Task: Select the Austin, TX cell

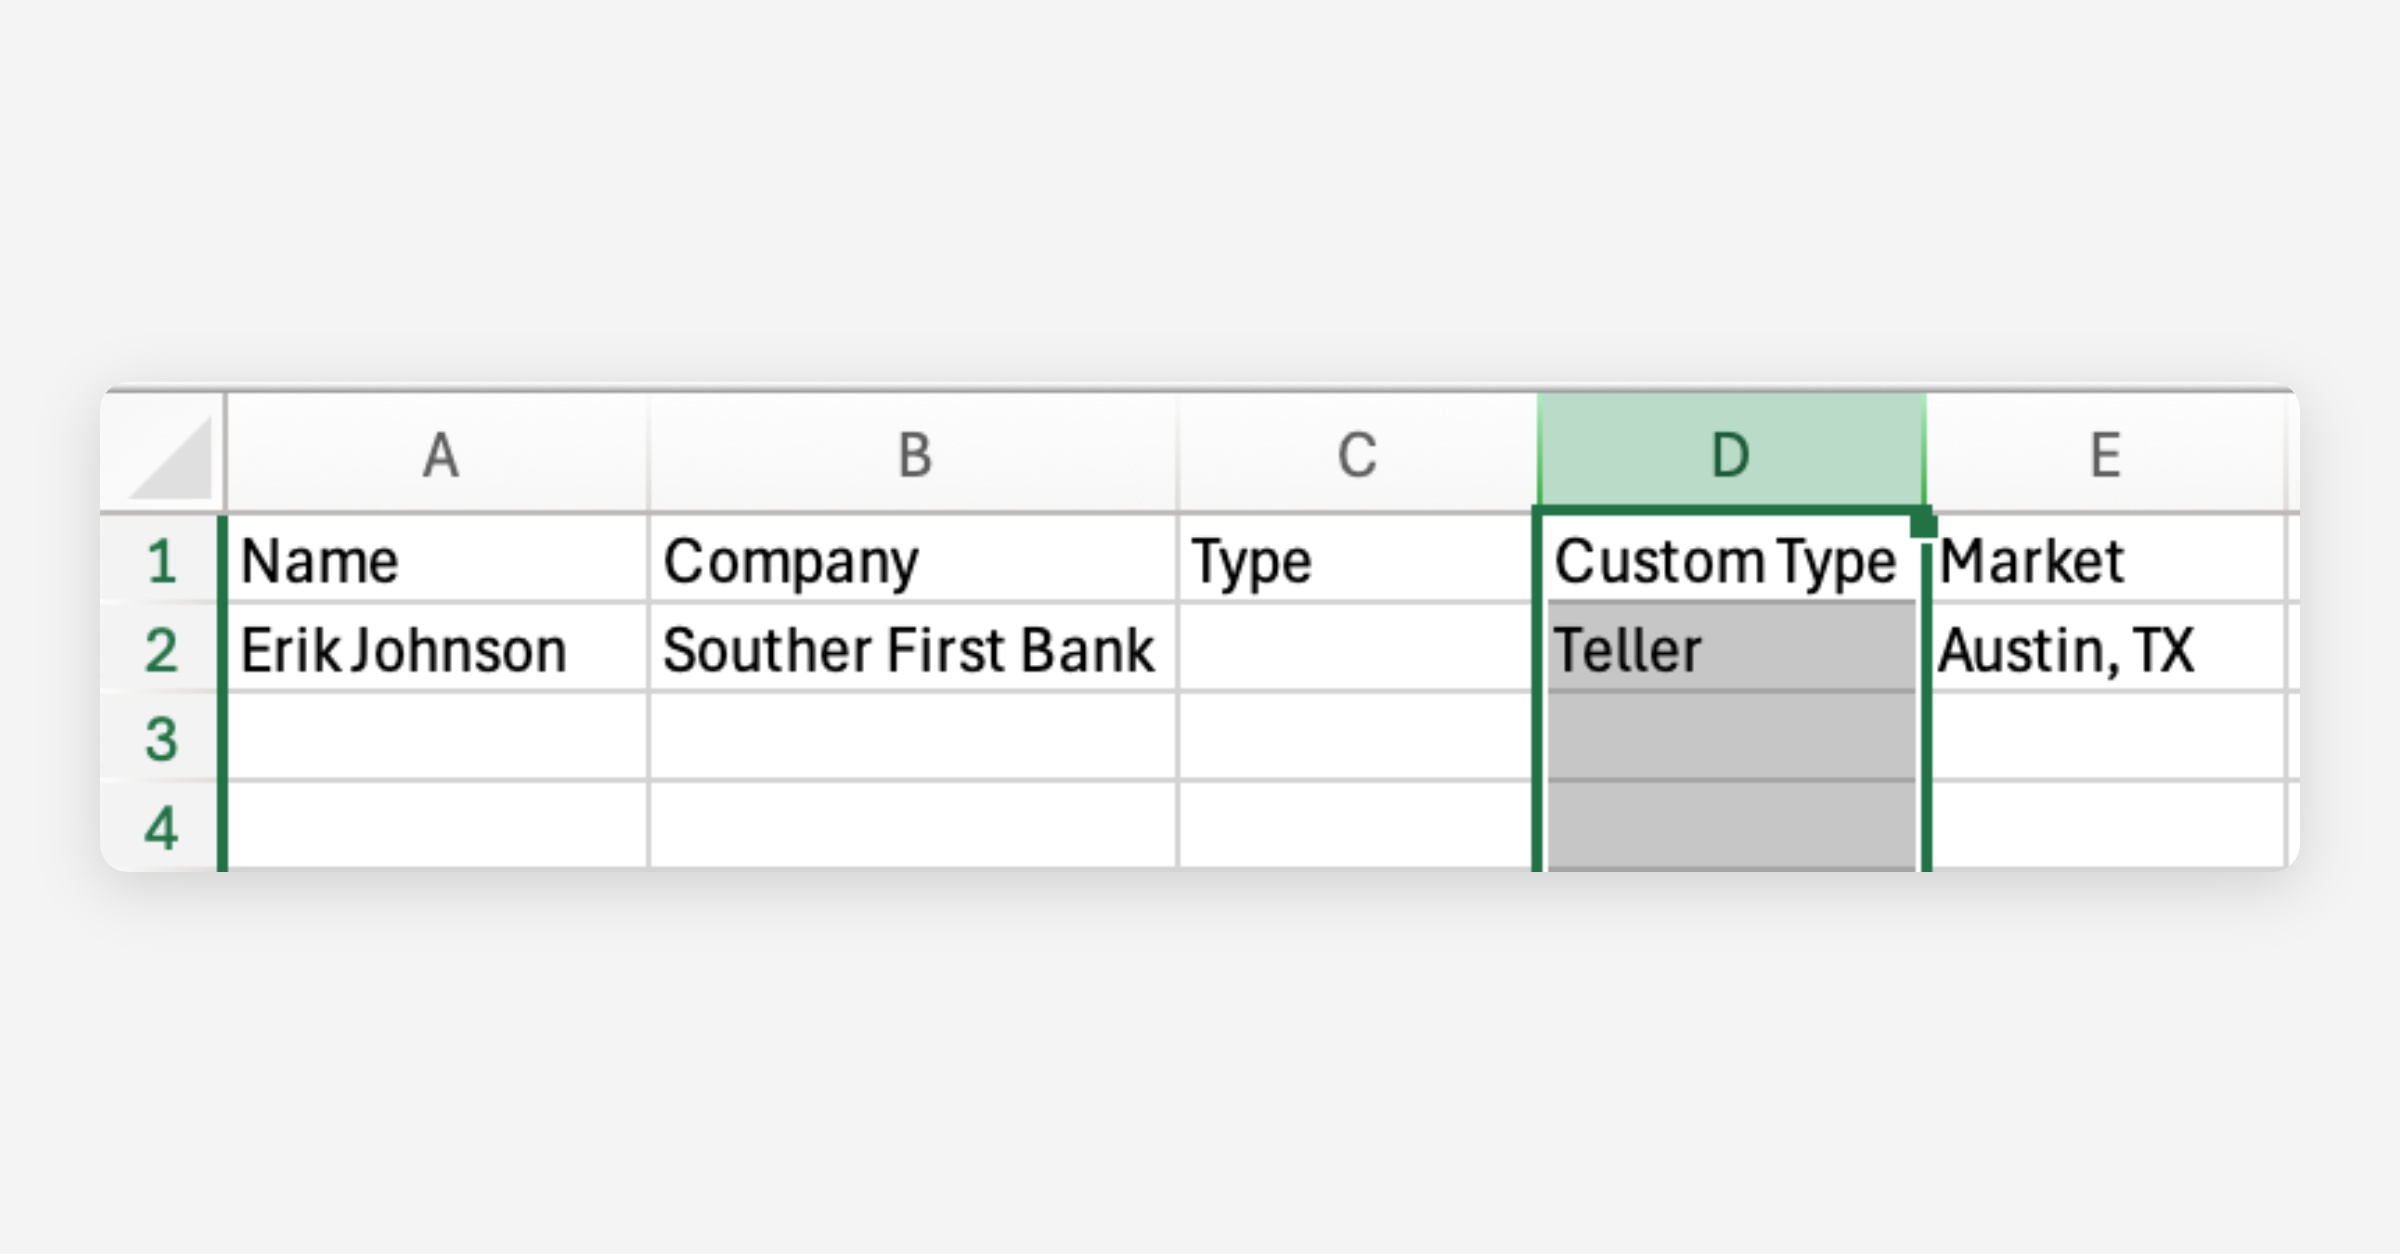Action: [x=2105, y=650]
